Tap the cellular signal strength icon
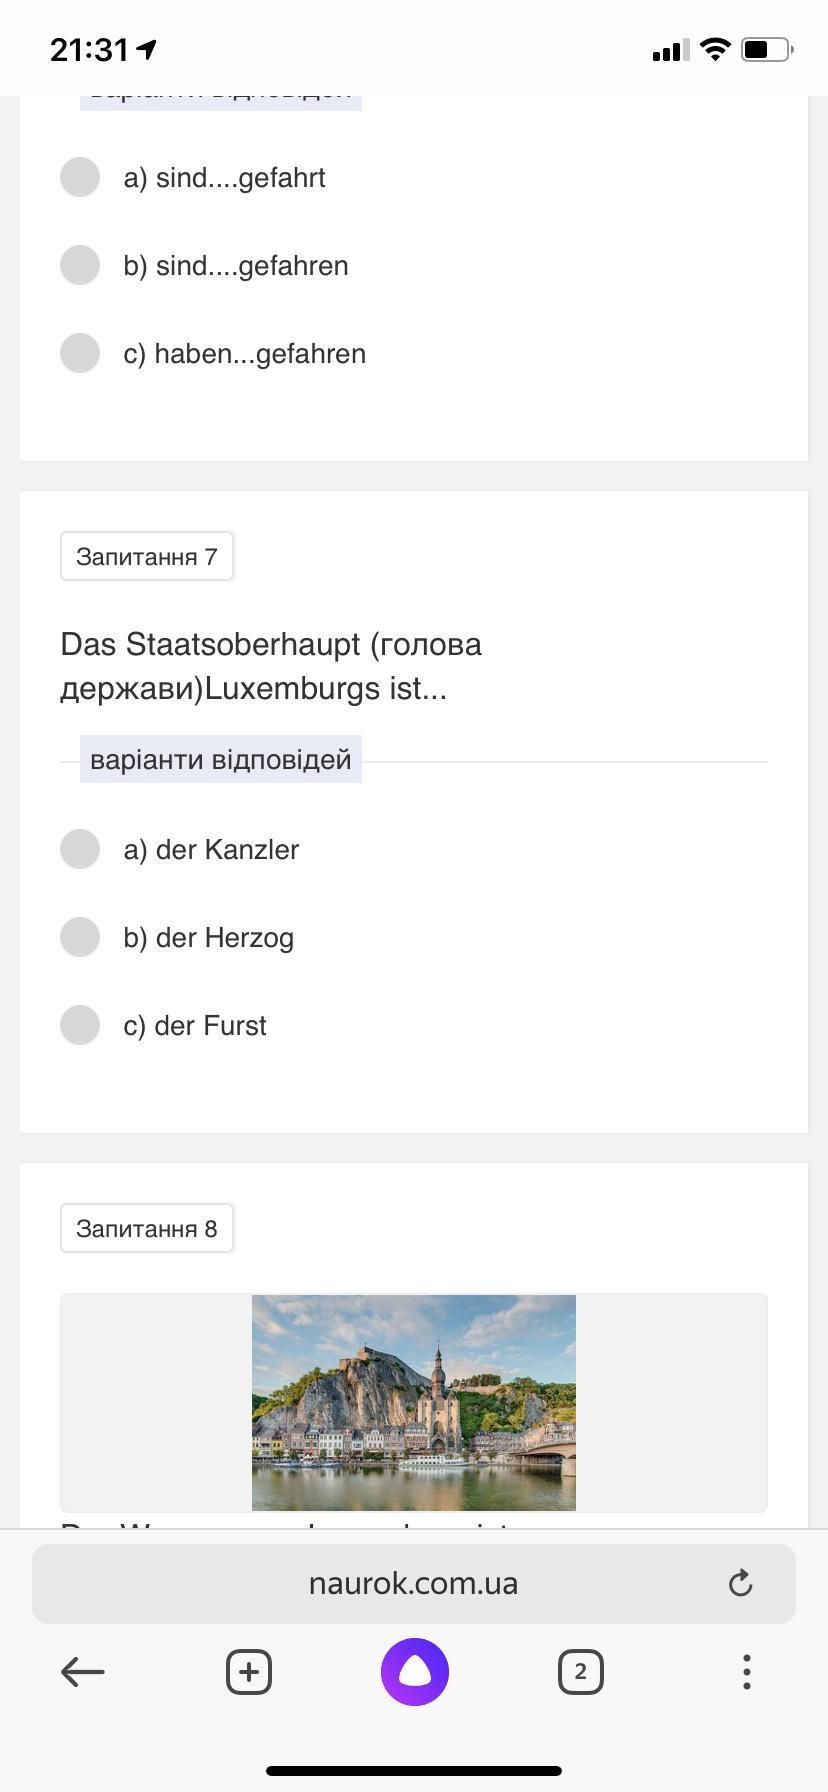 click(x=668, y=49)
